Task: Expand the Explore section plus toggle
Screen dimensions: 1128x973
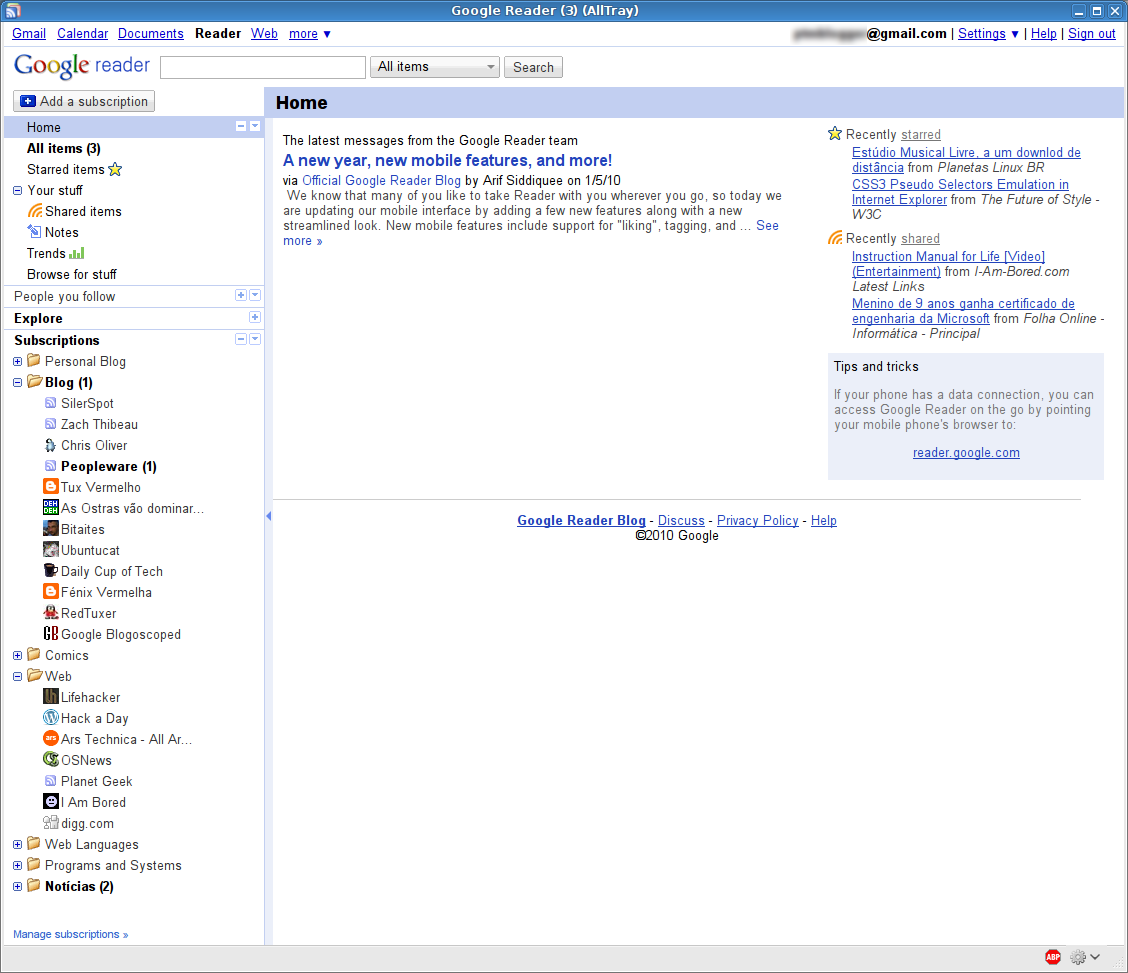Action: tap(255, 317)
